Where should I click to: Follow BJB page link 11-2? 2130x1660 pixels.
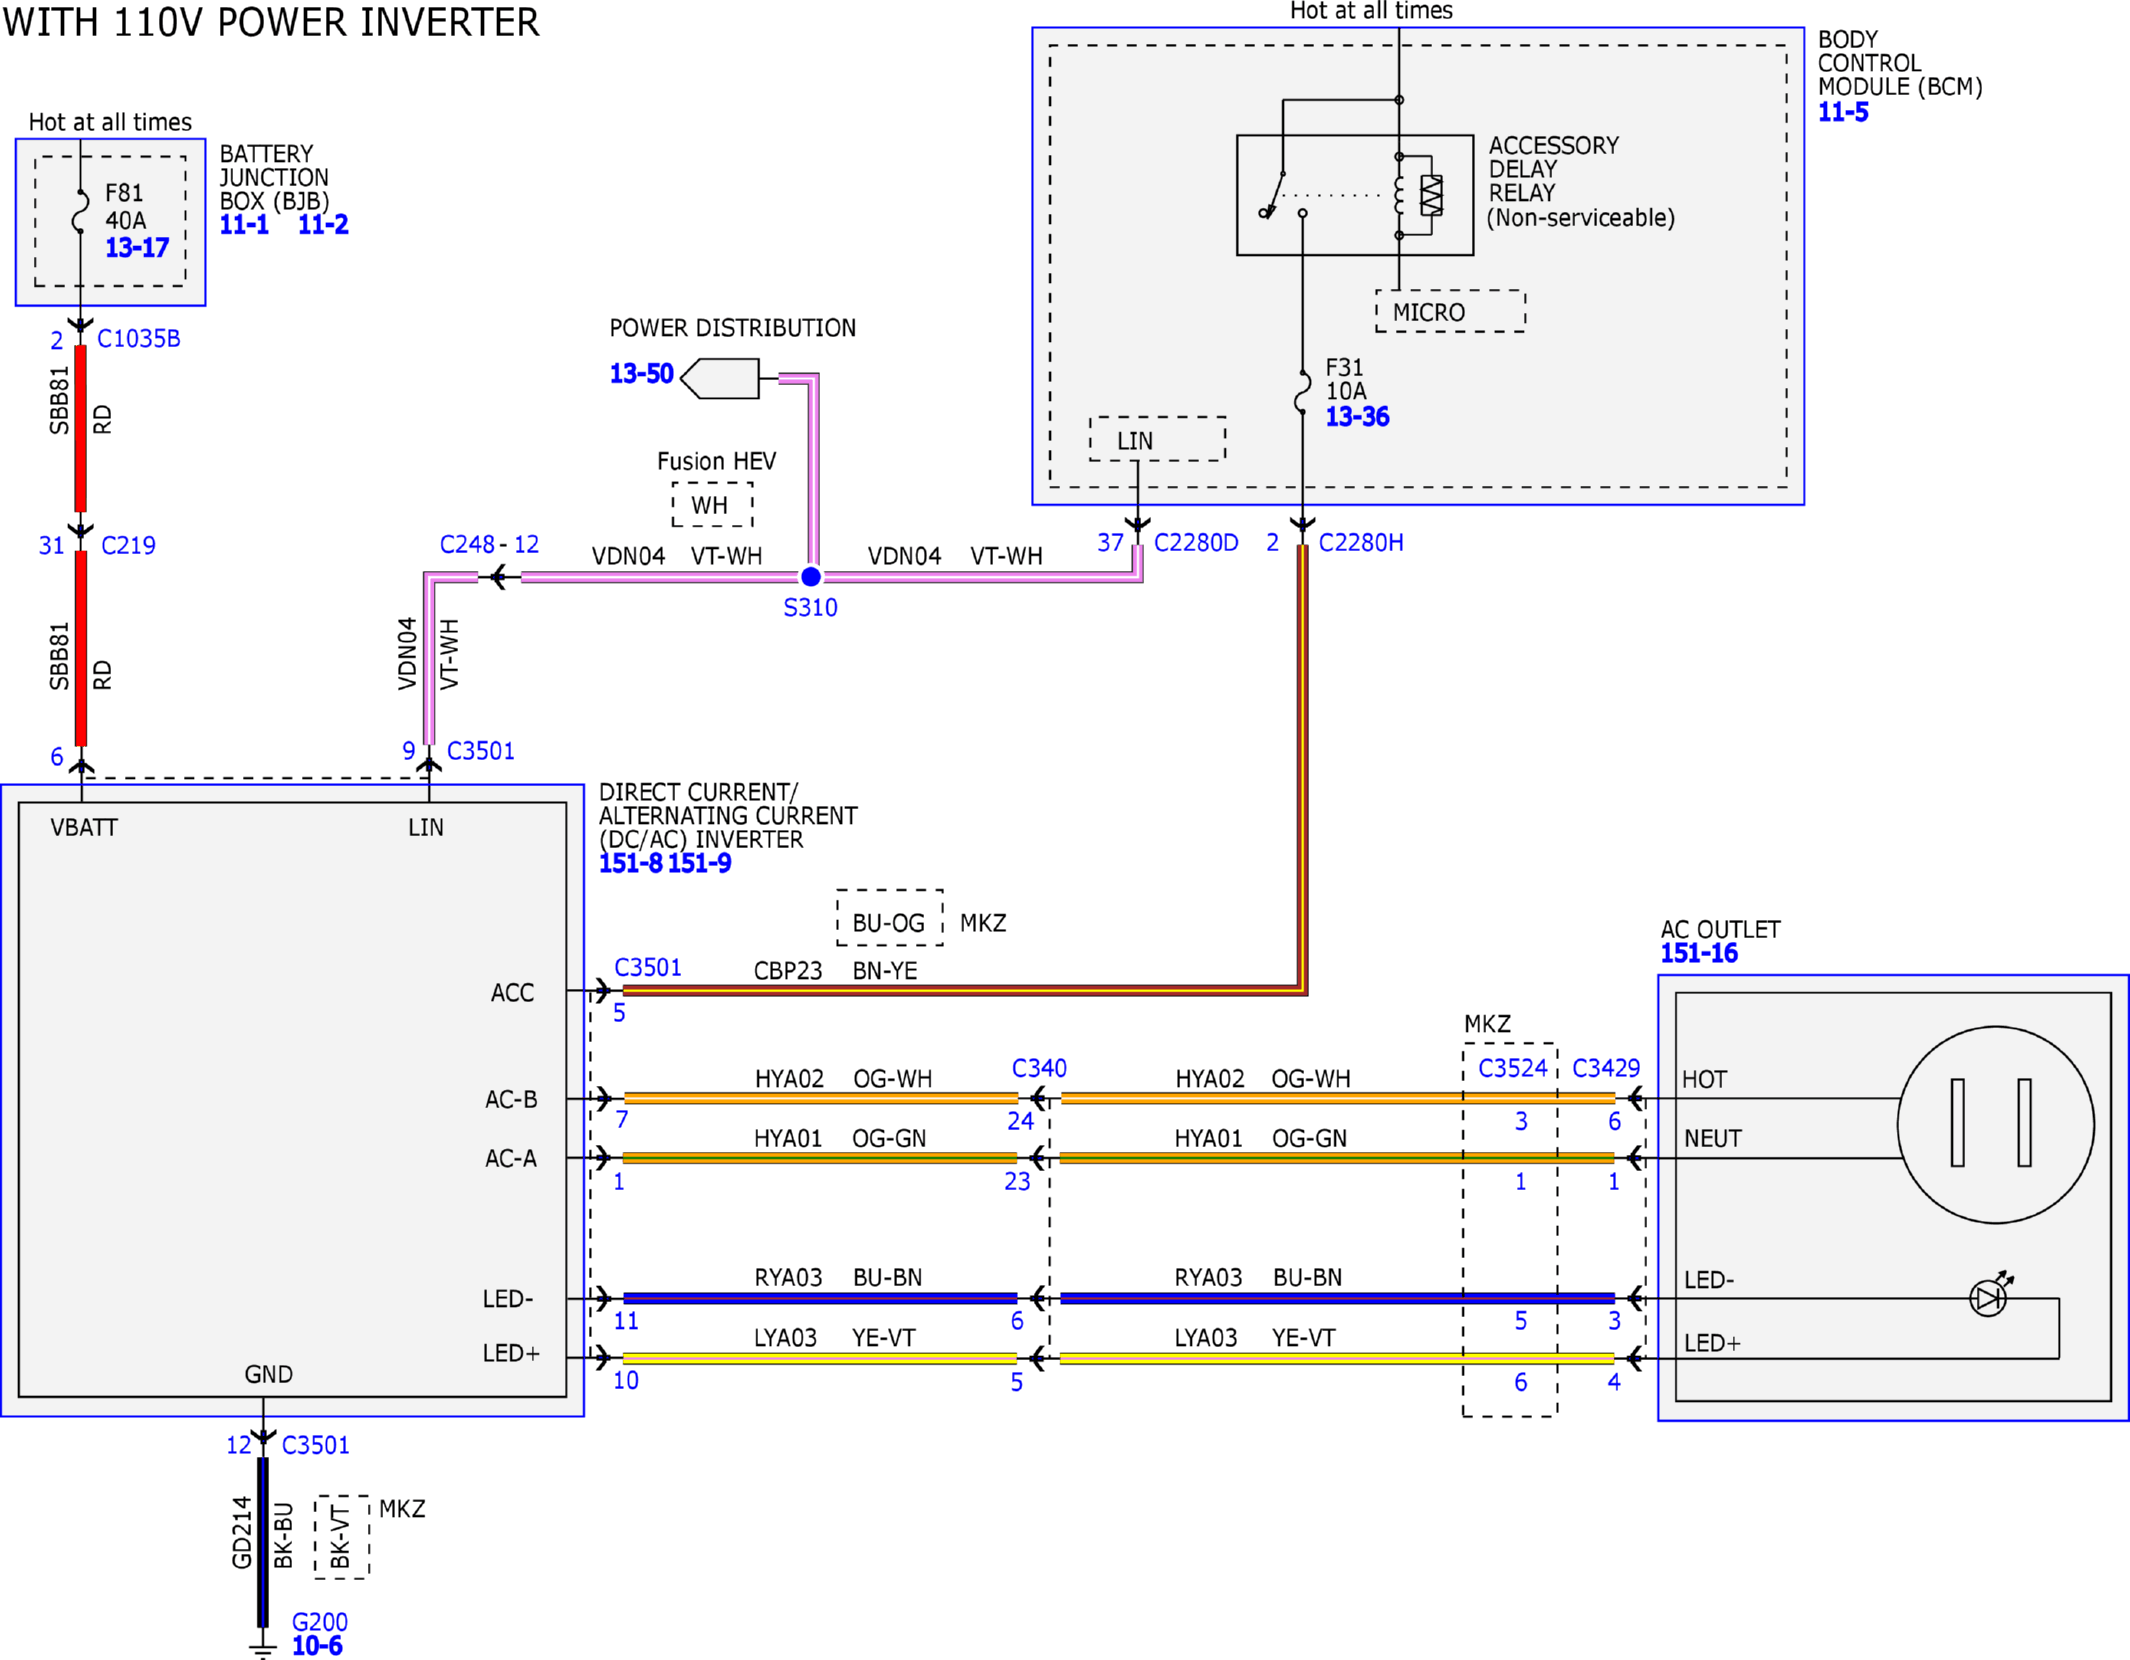[x=323, y=224]
